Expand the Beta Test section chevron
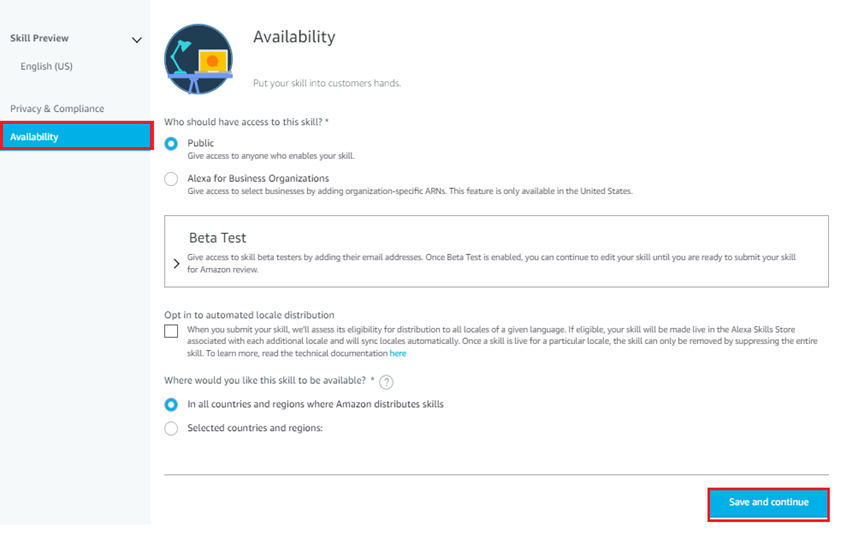853x537 pixels. [177, 263]
